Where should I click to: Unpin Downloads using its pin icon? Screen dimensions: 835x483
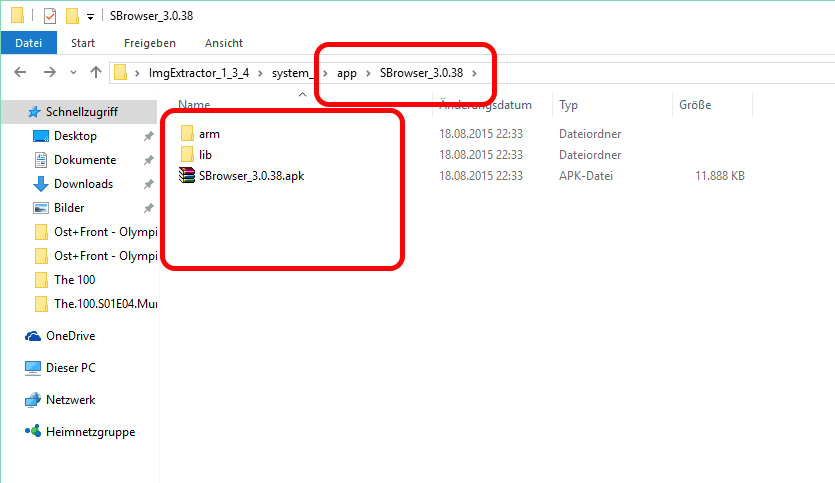point(149,184)
